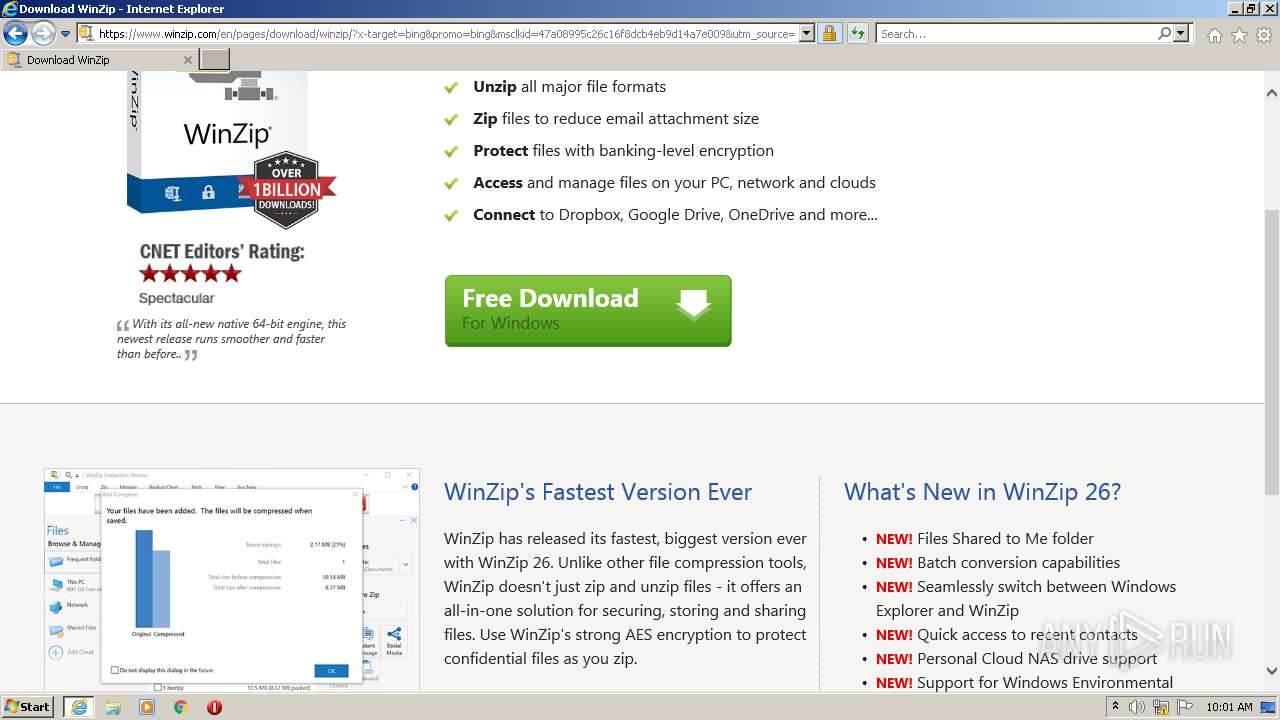
Task: Open a new blank tab
Action: point(214,60)
